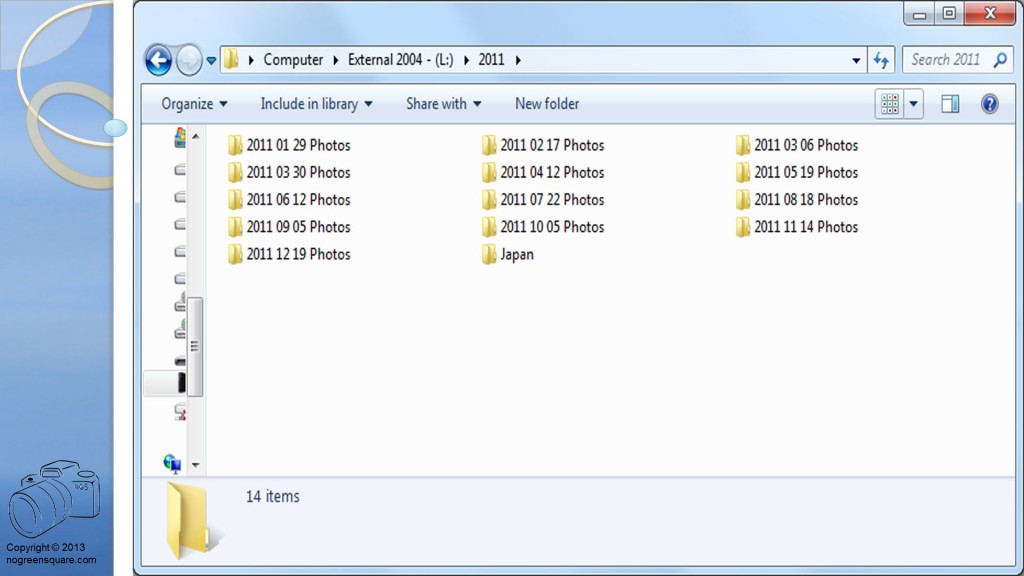Click the New folder button
1024x576 pixels.
coord(547,104)
